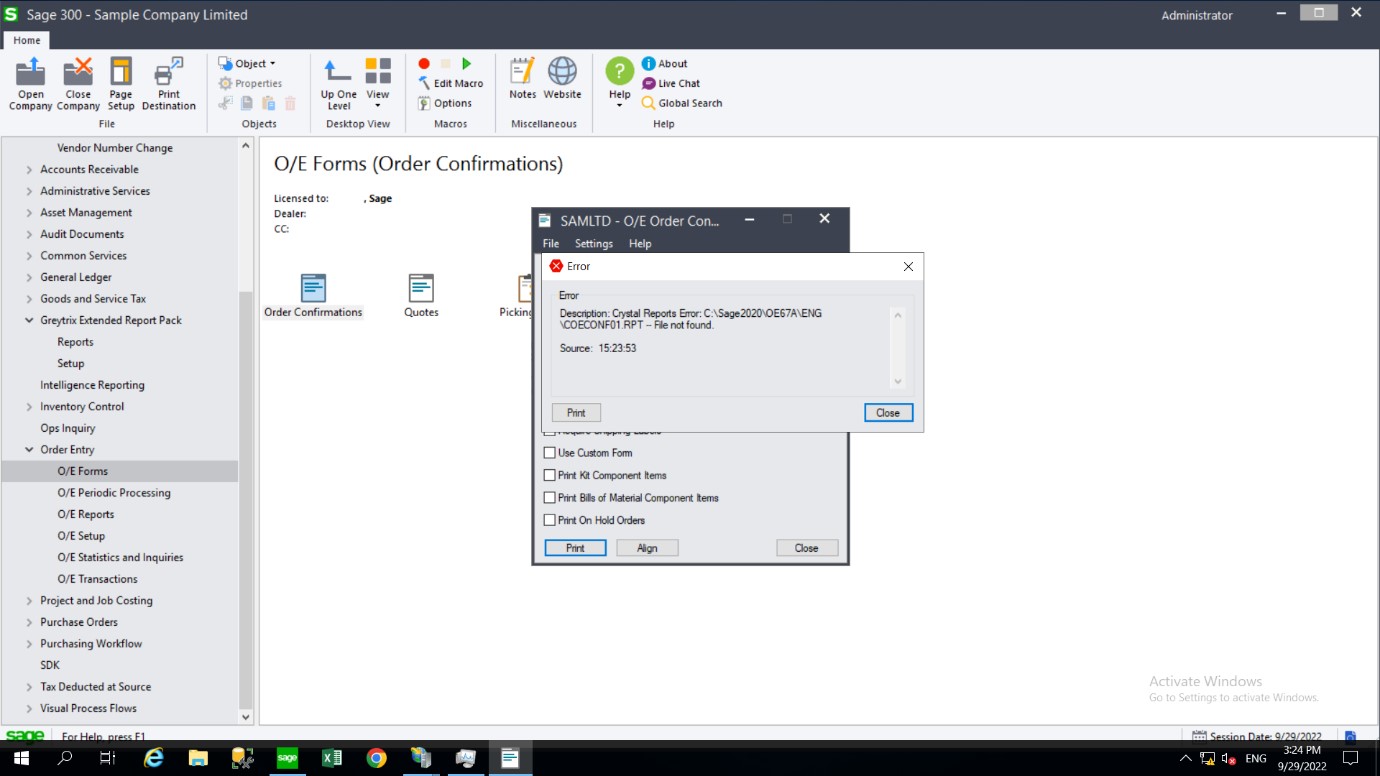This screenshot has height=776, width=1380.
Task: Expand the Project and Job Costing node
Action: click(x=29, y=601)
